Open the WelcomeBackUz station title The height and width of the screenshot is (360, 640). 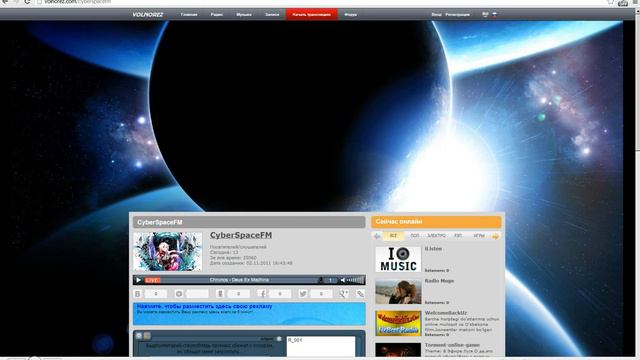pos(446,313)
